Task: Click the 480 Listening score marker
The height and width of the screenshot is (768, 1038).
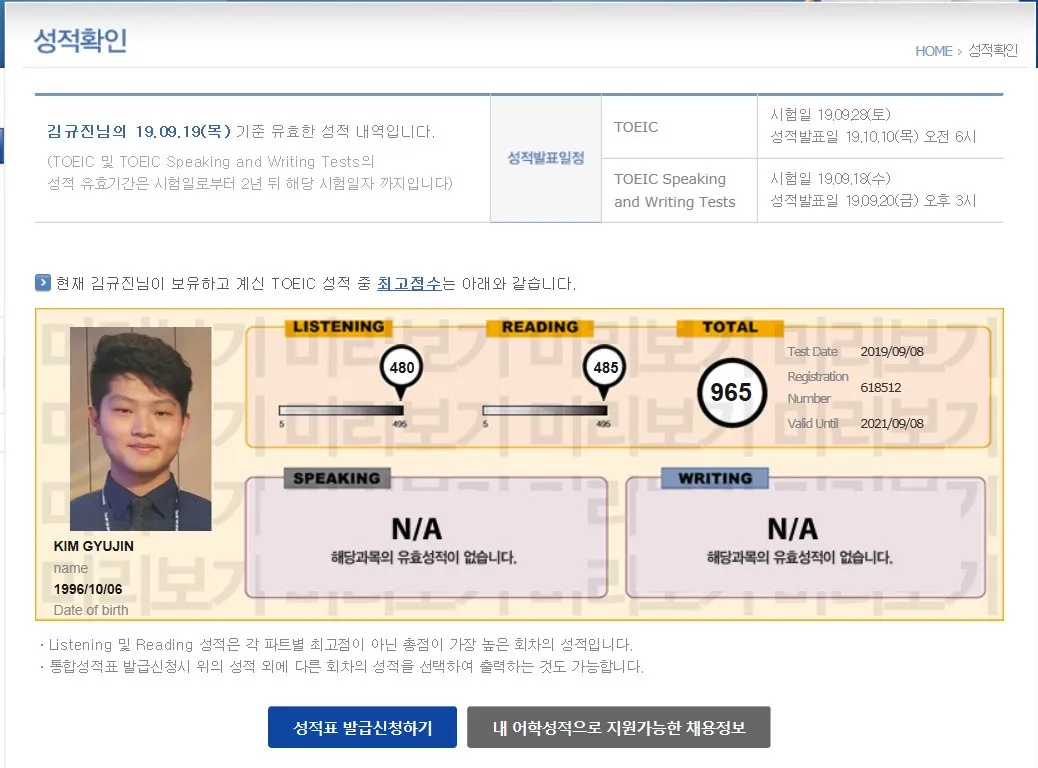Action: pyautogui.click(x=402, y=367)
